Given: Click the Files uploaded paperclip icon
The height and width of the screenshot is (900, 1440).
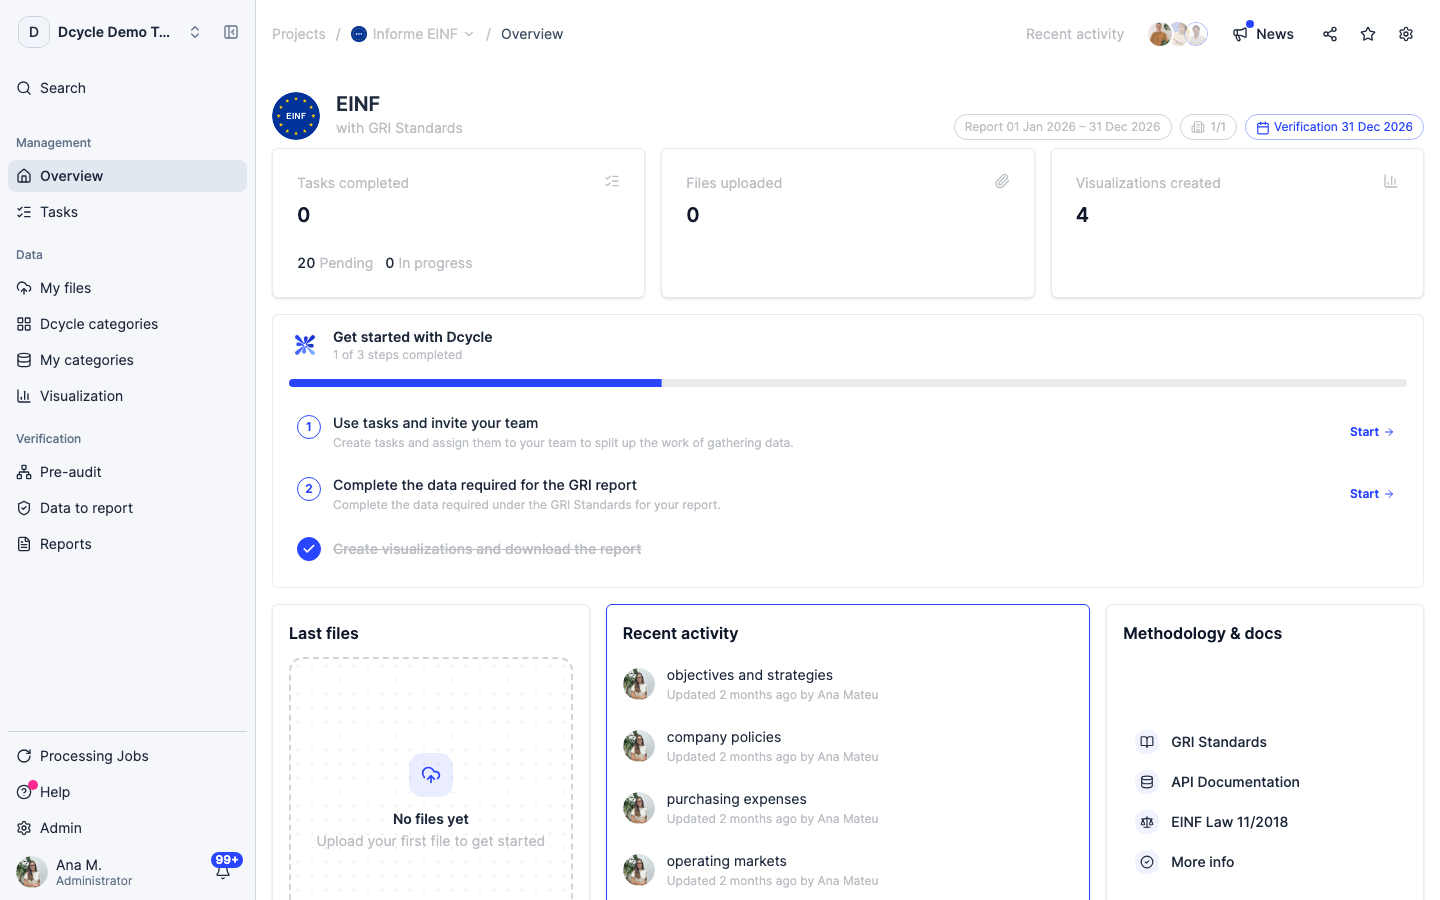Looking at the screenshot, I should coord(1002,181).
